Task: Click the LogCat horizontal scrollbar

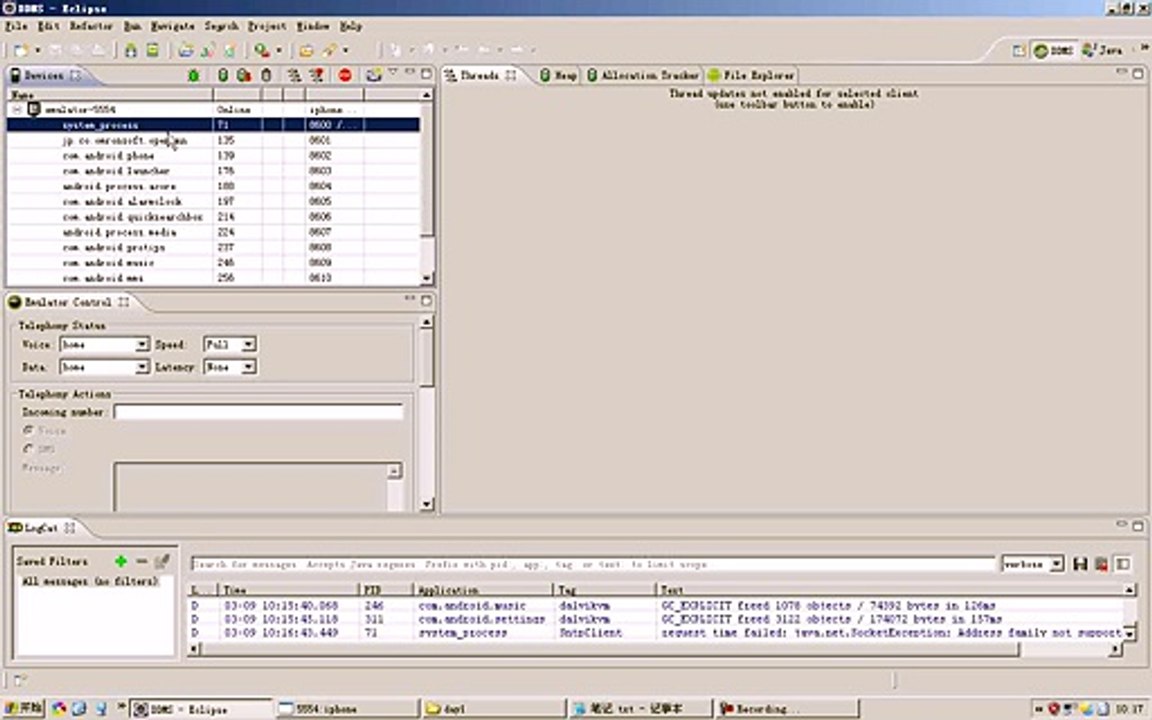Action: coord(655,649)
